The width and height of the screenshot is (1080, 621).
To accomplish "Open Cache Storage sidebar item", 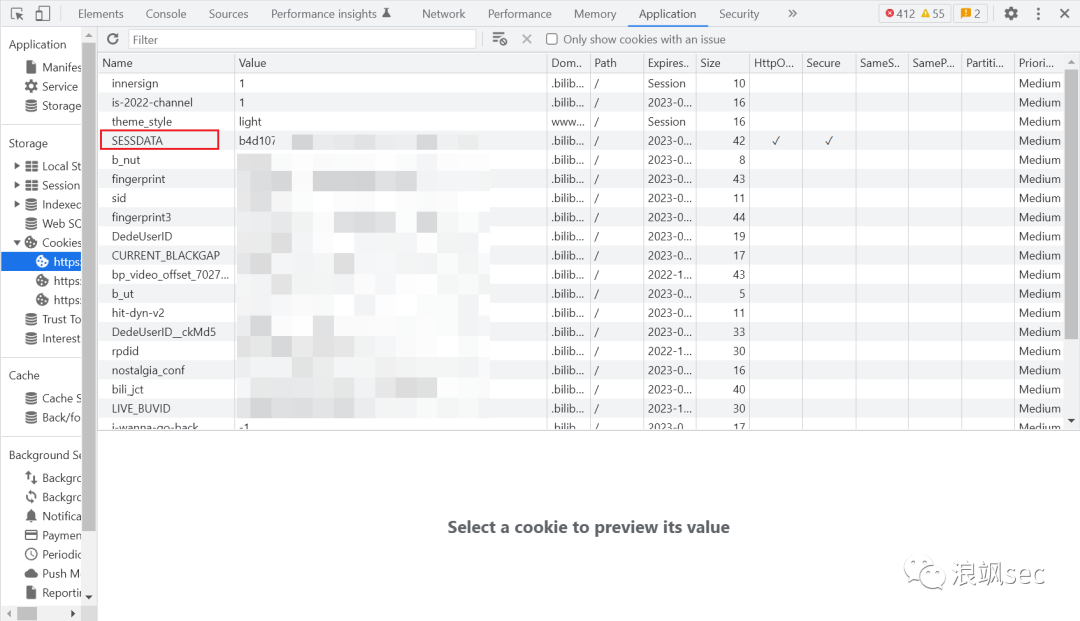I will coord(53,398).
